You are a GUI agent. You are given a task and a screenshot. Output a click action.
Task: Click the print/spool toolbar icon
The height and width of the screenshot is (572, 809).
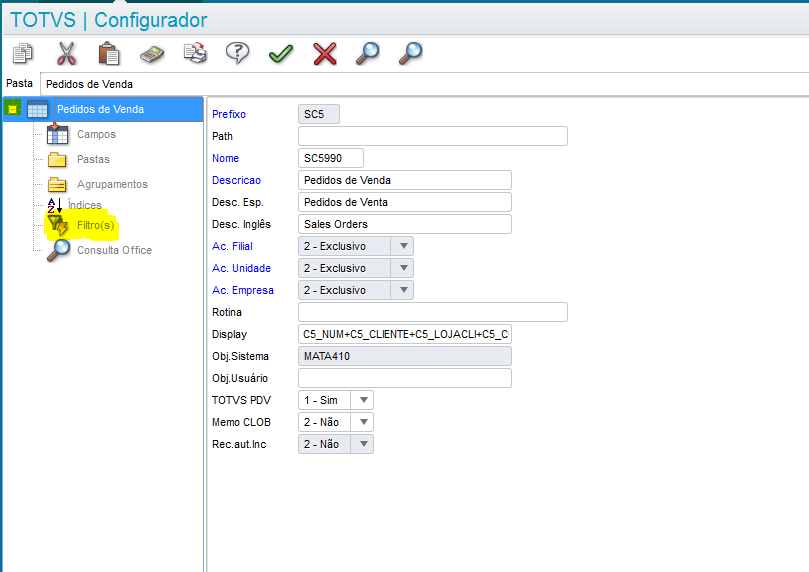point(196,53)
